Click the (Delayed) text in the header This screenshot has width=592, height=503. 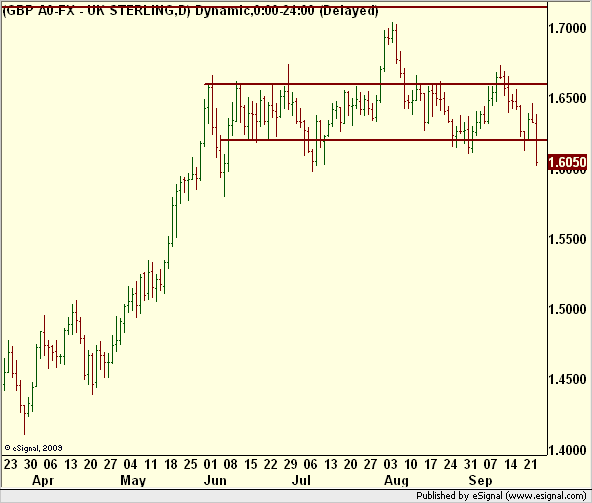348,11
